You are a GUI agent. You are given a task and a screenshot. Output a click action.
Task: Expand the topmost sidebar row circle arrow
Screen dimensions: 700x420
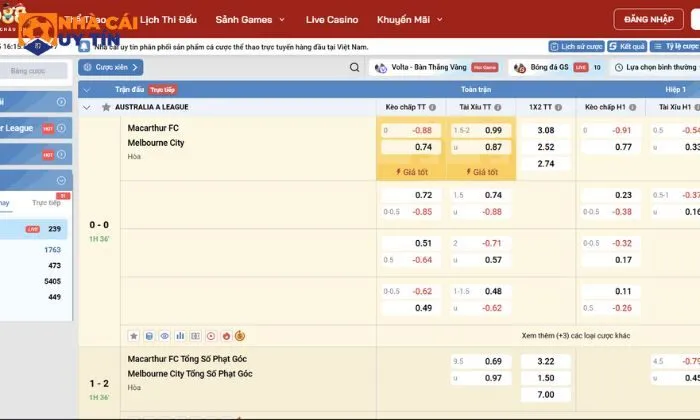tap(61, 102)
